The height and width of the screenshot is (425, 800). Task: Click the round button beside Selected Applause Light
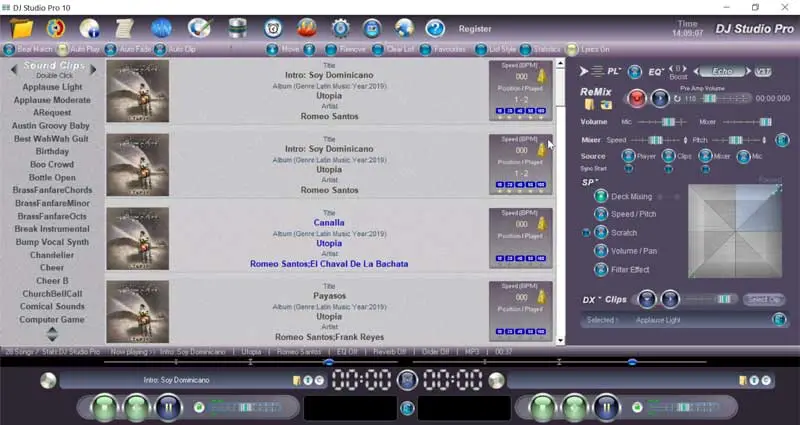click(779, 320)
